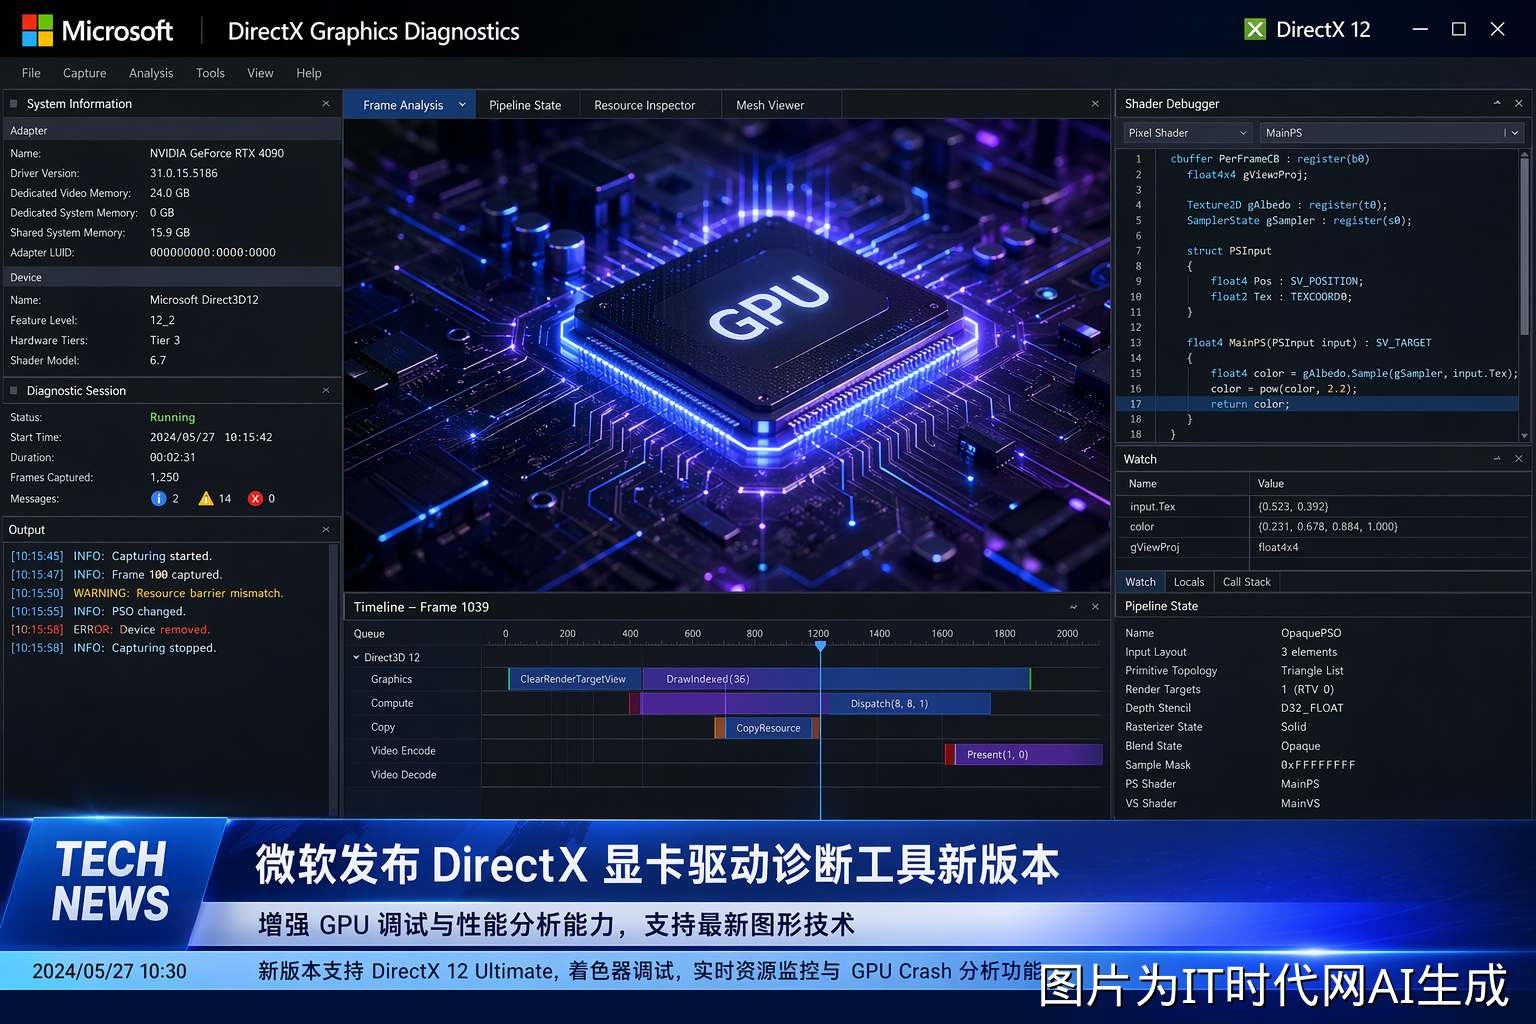The height and width of the screenshot is (1024, 1536).
Task: Click the highlighted 'return color;' code line
Action: pos(1317,404)
